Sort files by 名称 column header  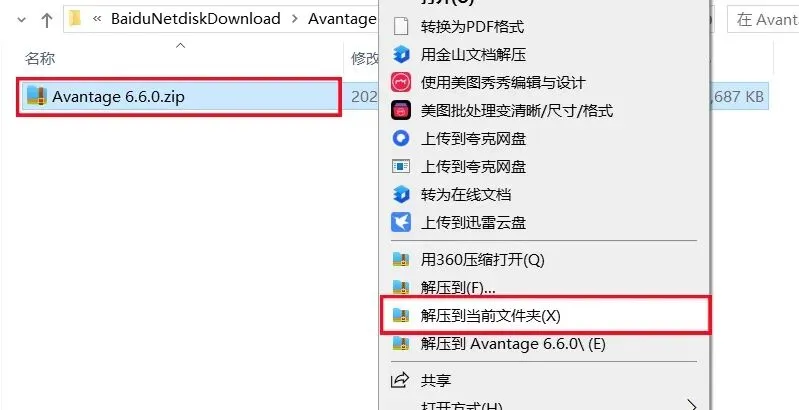coord(40,59)
